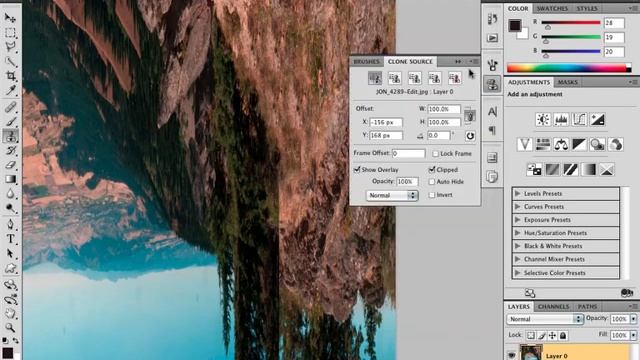Add a Channel Mixer adjustment

point(616,144)
